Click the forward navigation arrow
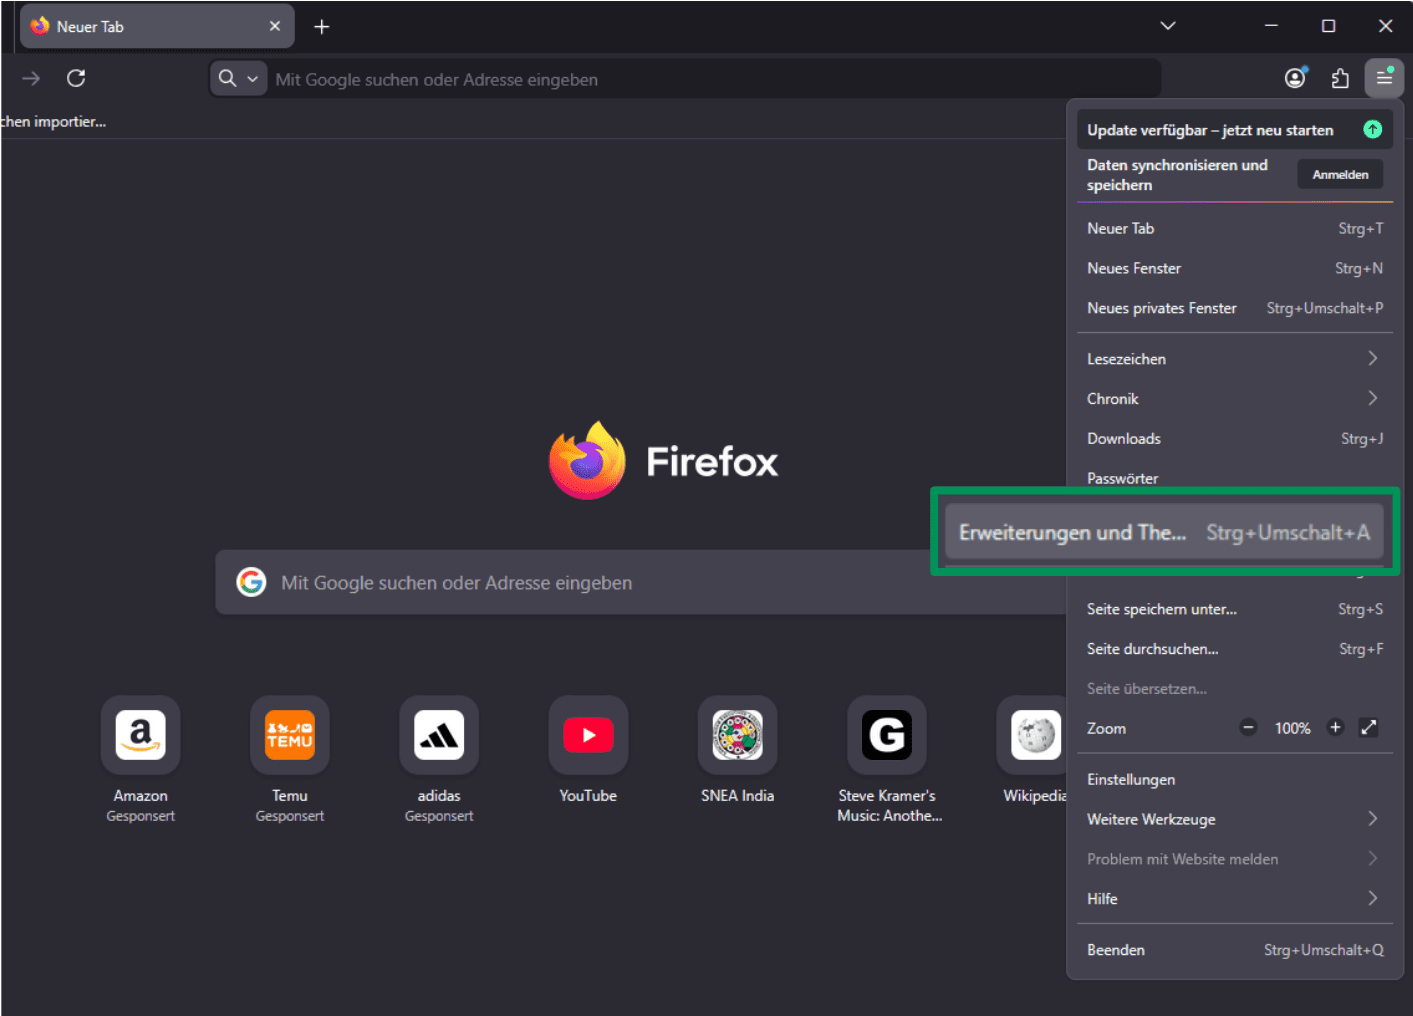1413x1016 pixels. pos(30,78)
